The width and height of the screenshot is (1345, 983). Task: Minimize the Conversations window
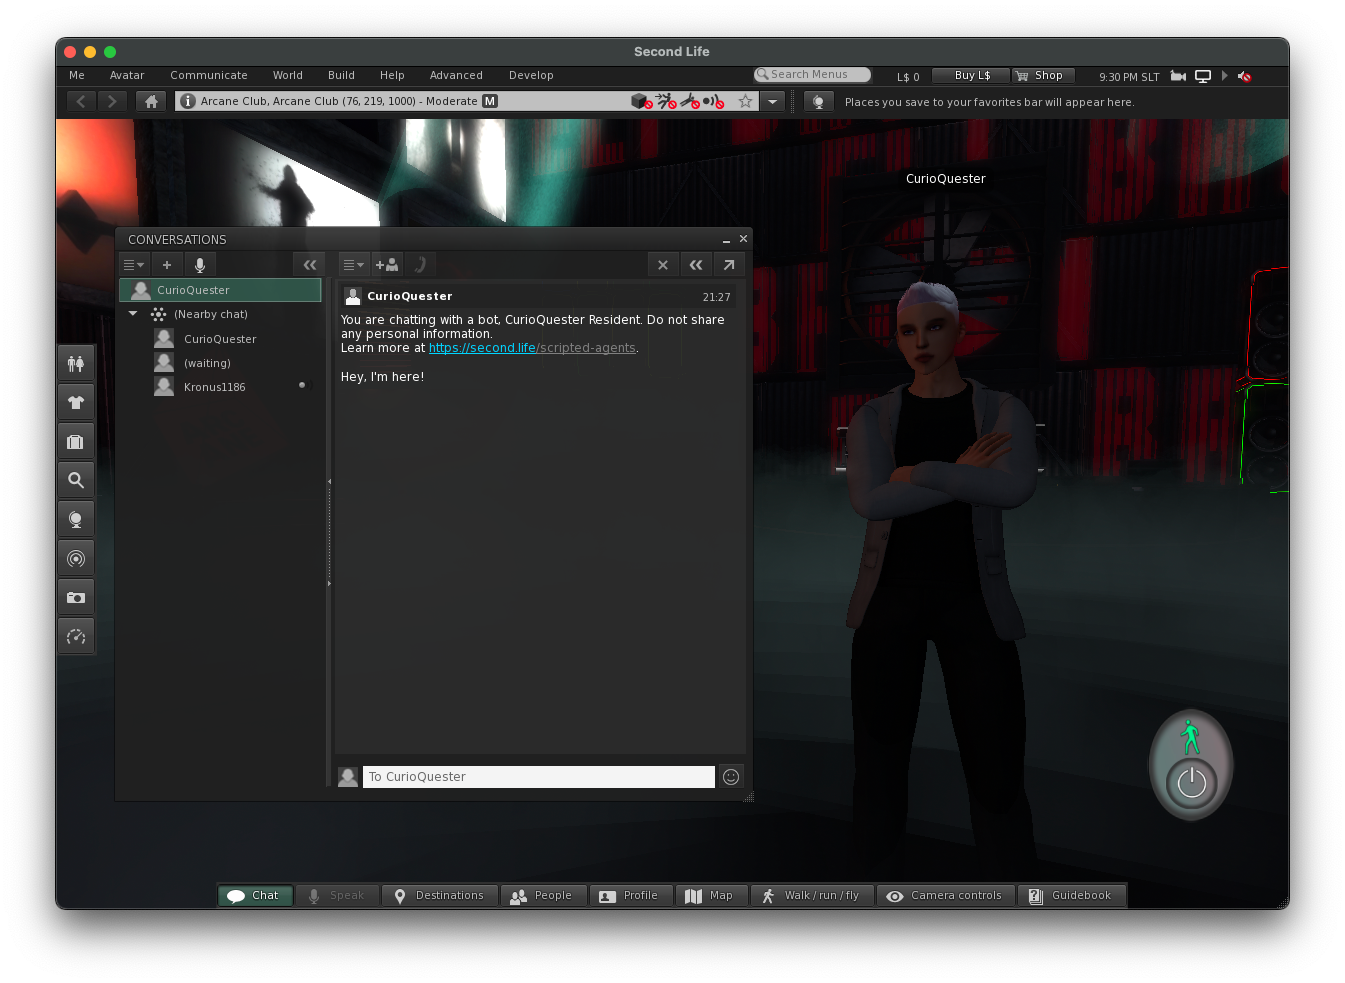pyautogui.click(x=726, y=240)
